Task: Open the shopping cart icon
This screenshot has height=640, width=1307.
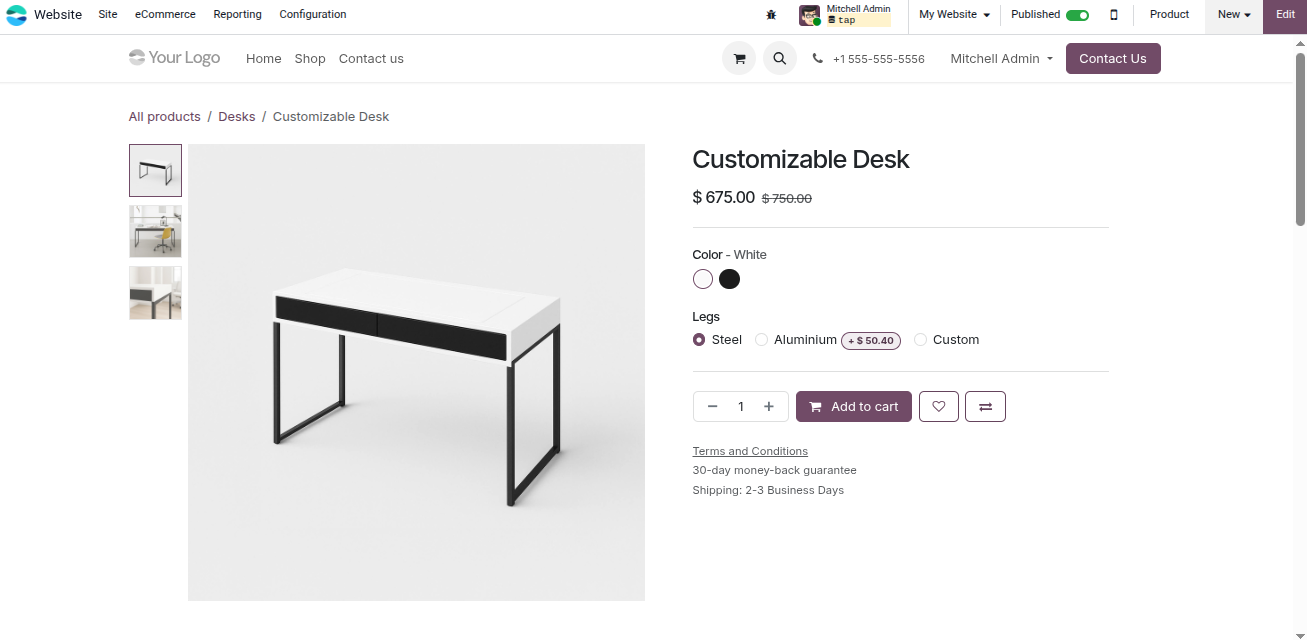Action: [x=739, y=59]
